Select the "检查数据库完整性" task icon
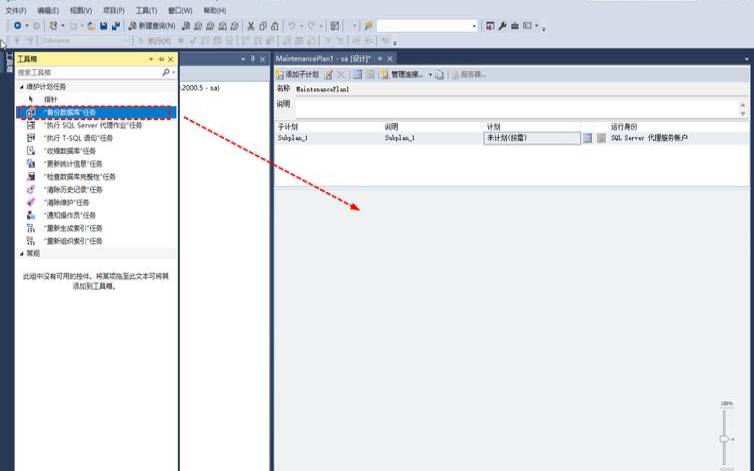 coord(31,176)
